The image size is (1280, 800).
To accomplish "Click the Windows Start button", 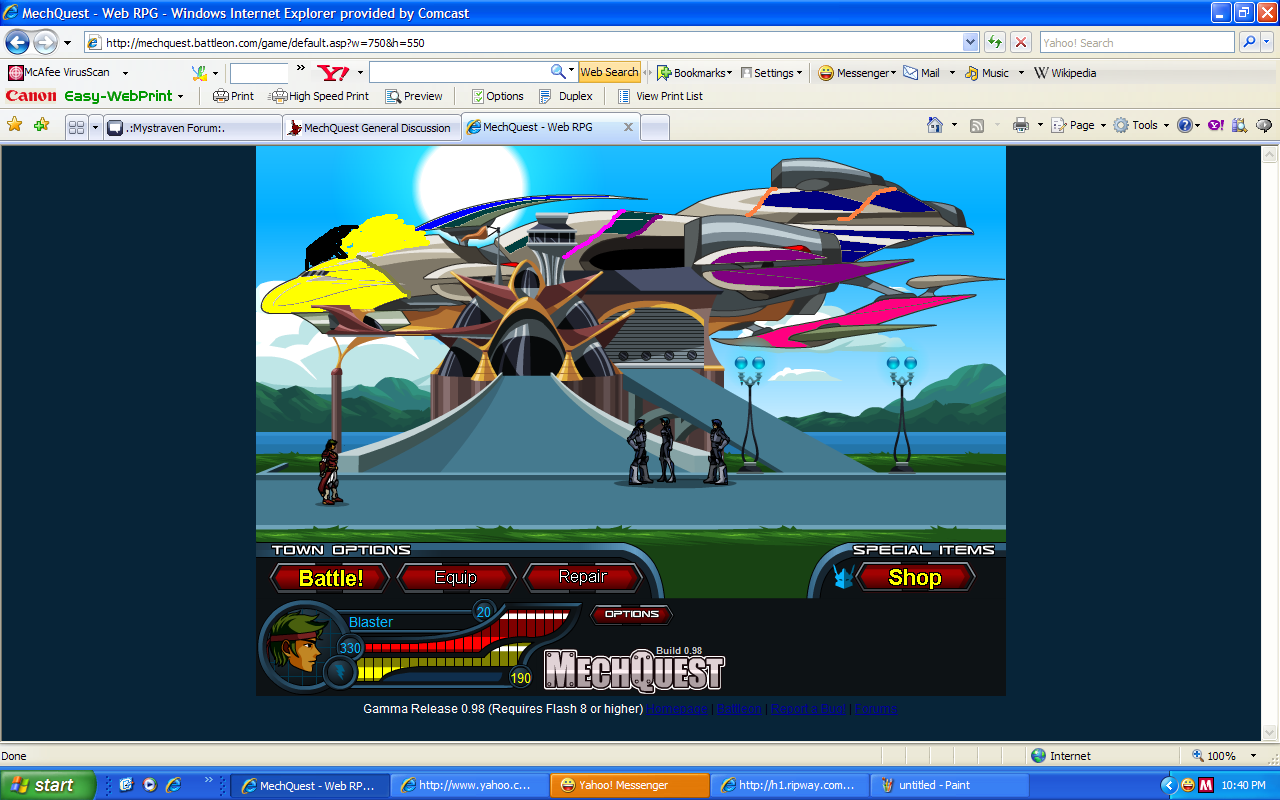I will point(48,785).
